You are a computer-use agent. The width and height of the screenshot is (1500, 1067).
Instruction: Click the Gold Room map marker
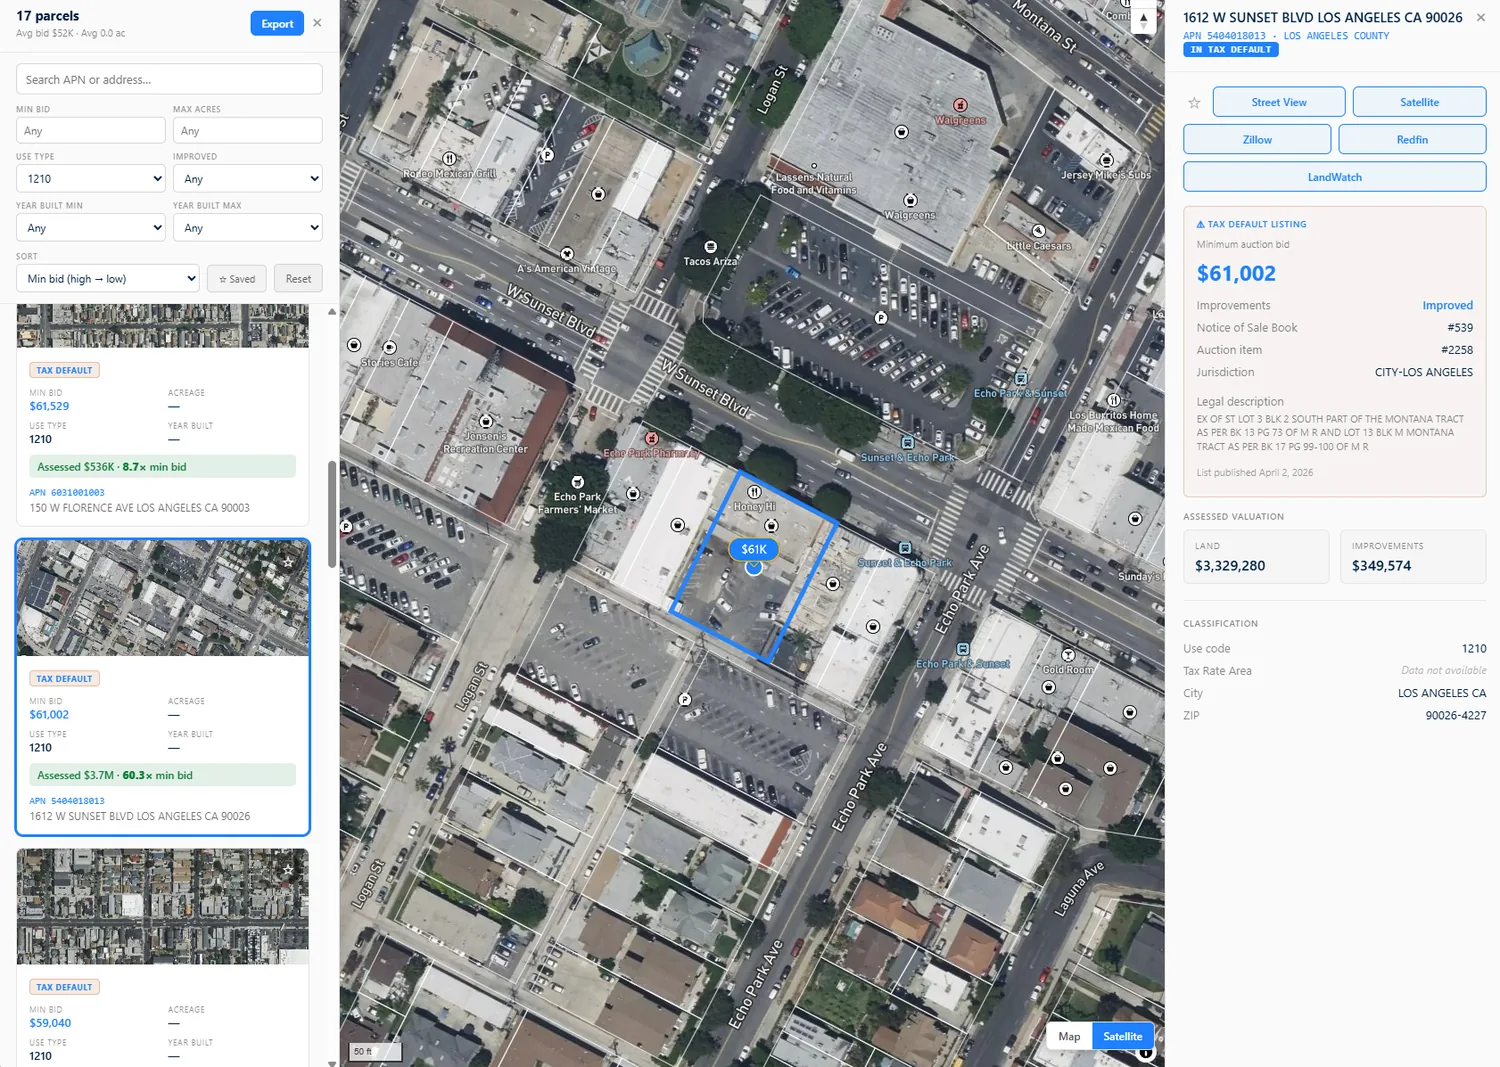(1068, 655)
